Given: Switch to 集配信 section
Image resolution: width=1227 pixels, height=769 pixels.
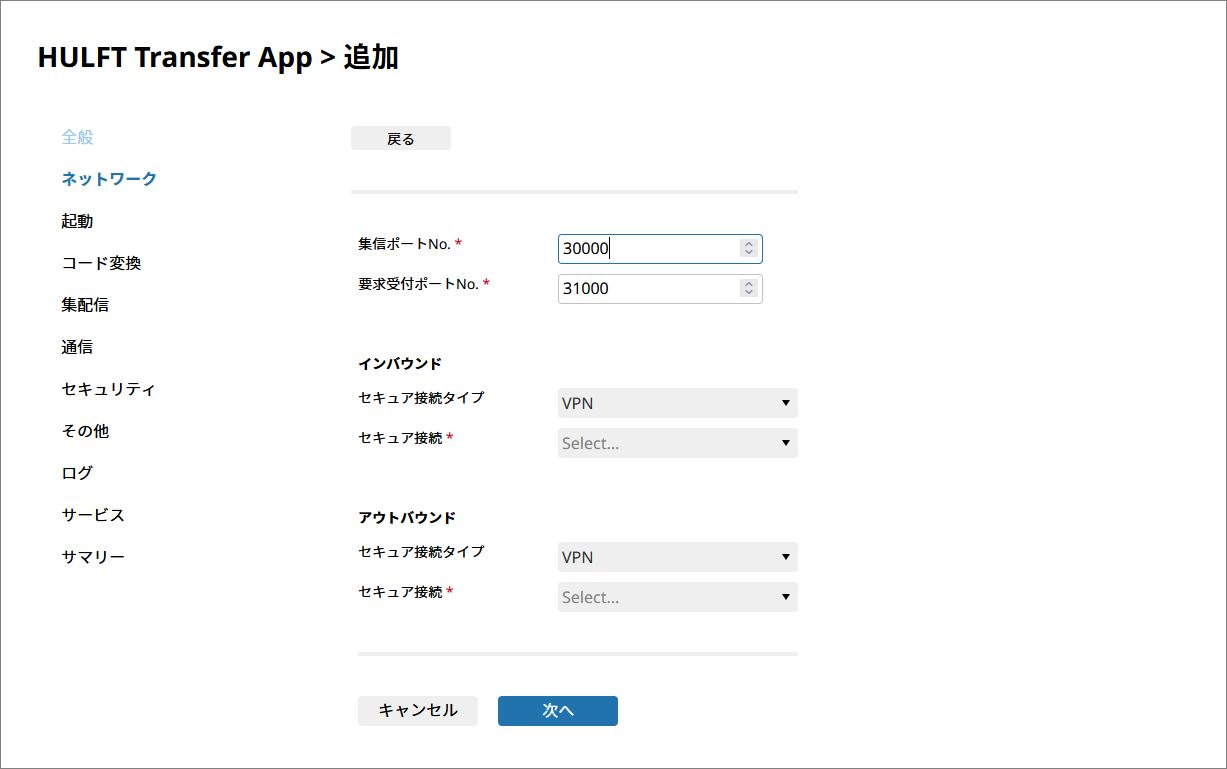Looking at the screenshot, I should click(85, 305).
